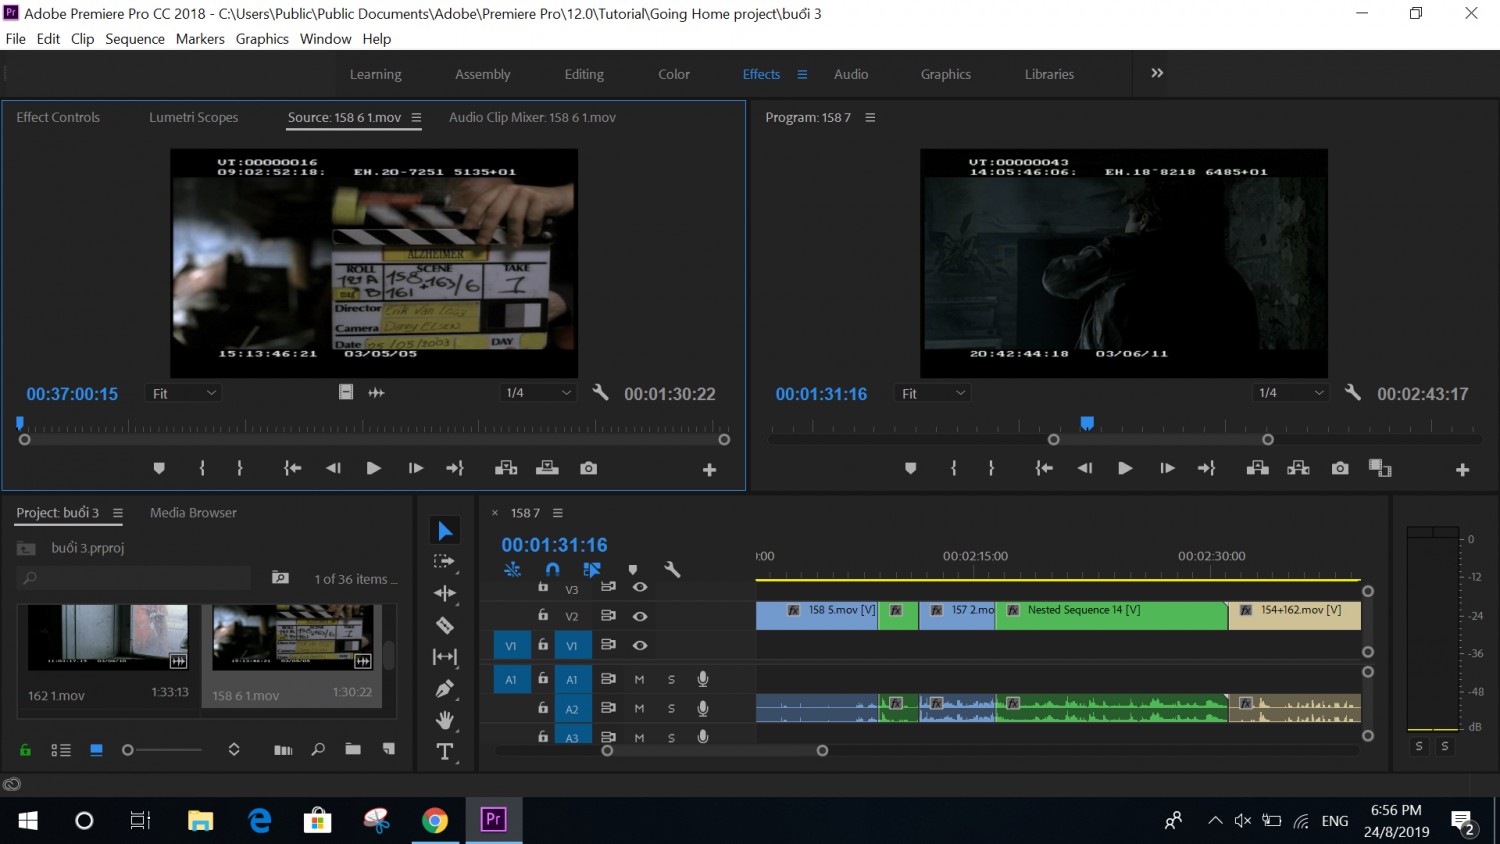Open Program monitor settings wrench
Screen dimensions: 1500x844
coord(1352,393)
